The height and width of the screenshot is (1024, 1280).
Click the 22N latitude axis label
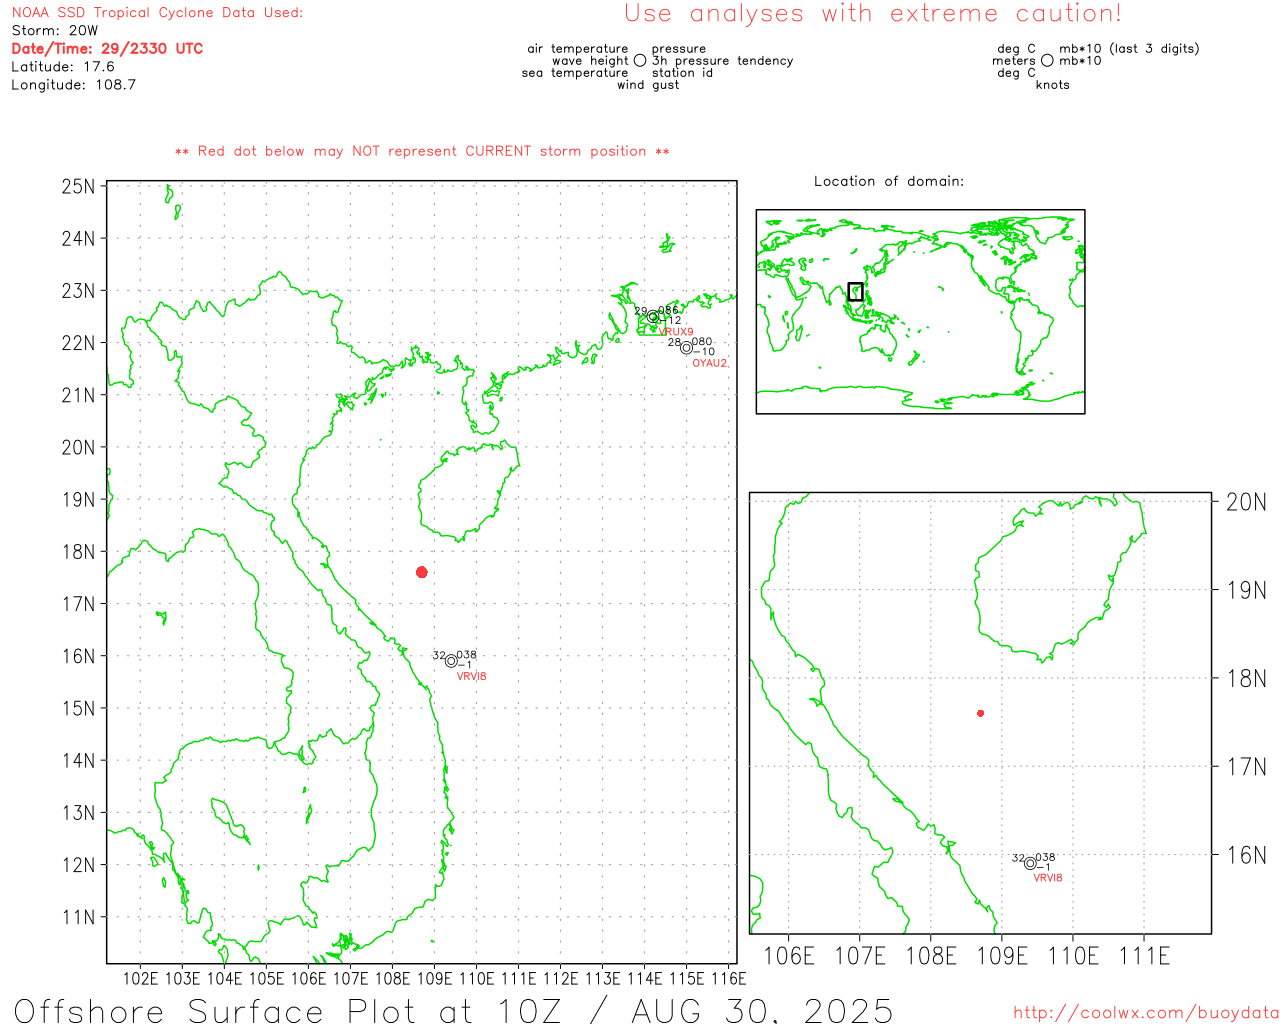click(78, 343)
